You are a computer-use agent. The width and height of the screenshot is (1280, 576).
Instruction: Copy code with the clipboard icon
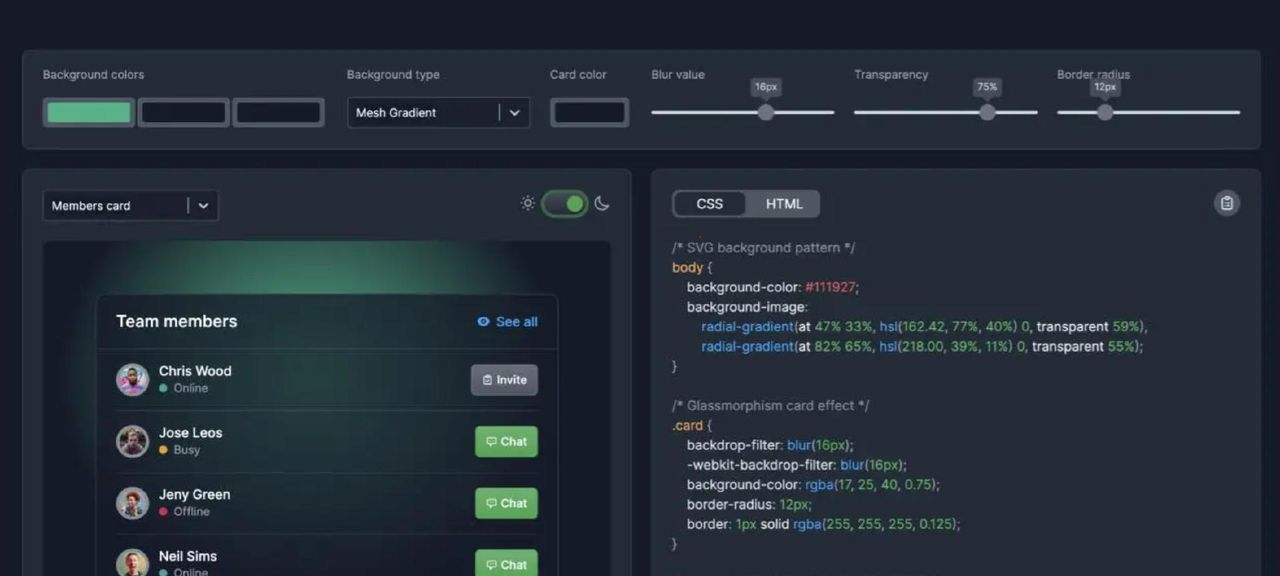(x=1227, y=204)
